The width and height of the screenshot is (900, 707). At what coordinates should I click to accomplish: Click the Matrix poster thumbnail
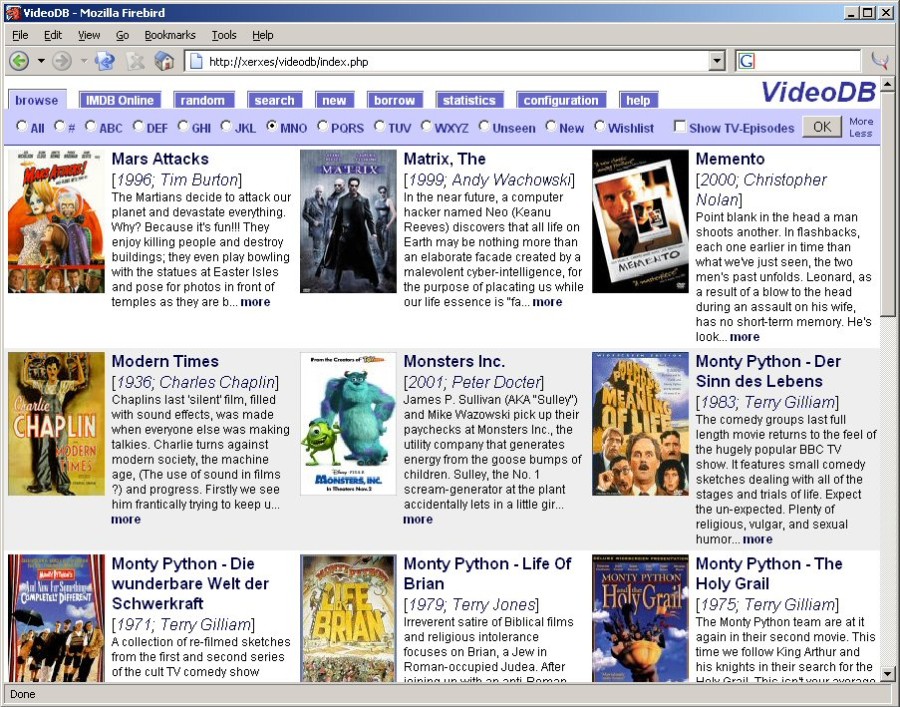click(348, 222)
